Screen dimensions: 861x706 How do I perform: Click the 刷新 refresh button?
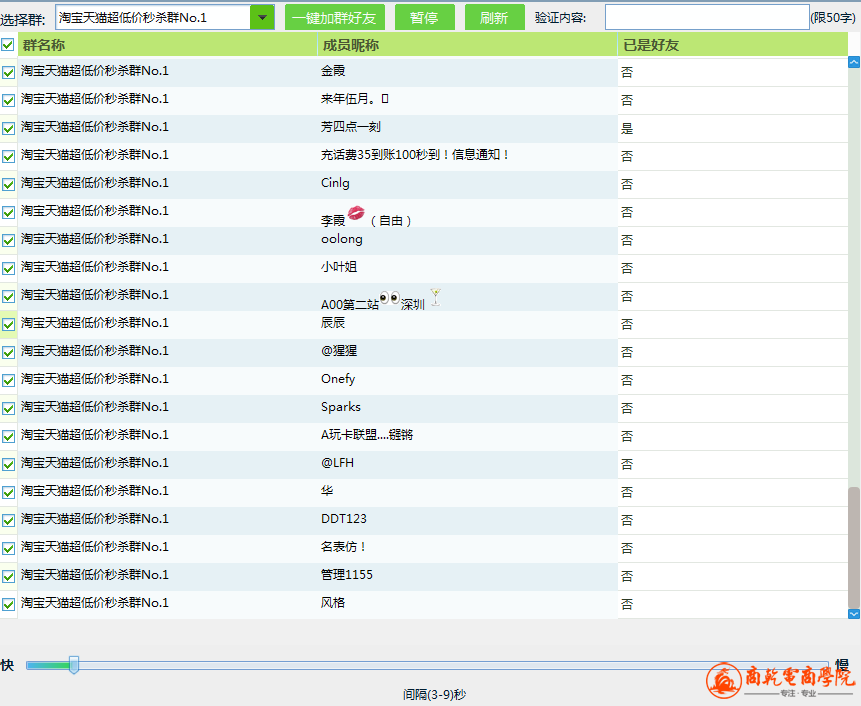494,18
